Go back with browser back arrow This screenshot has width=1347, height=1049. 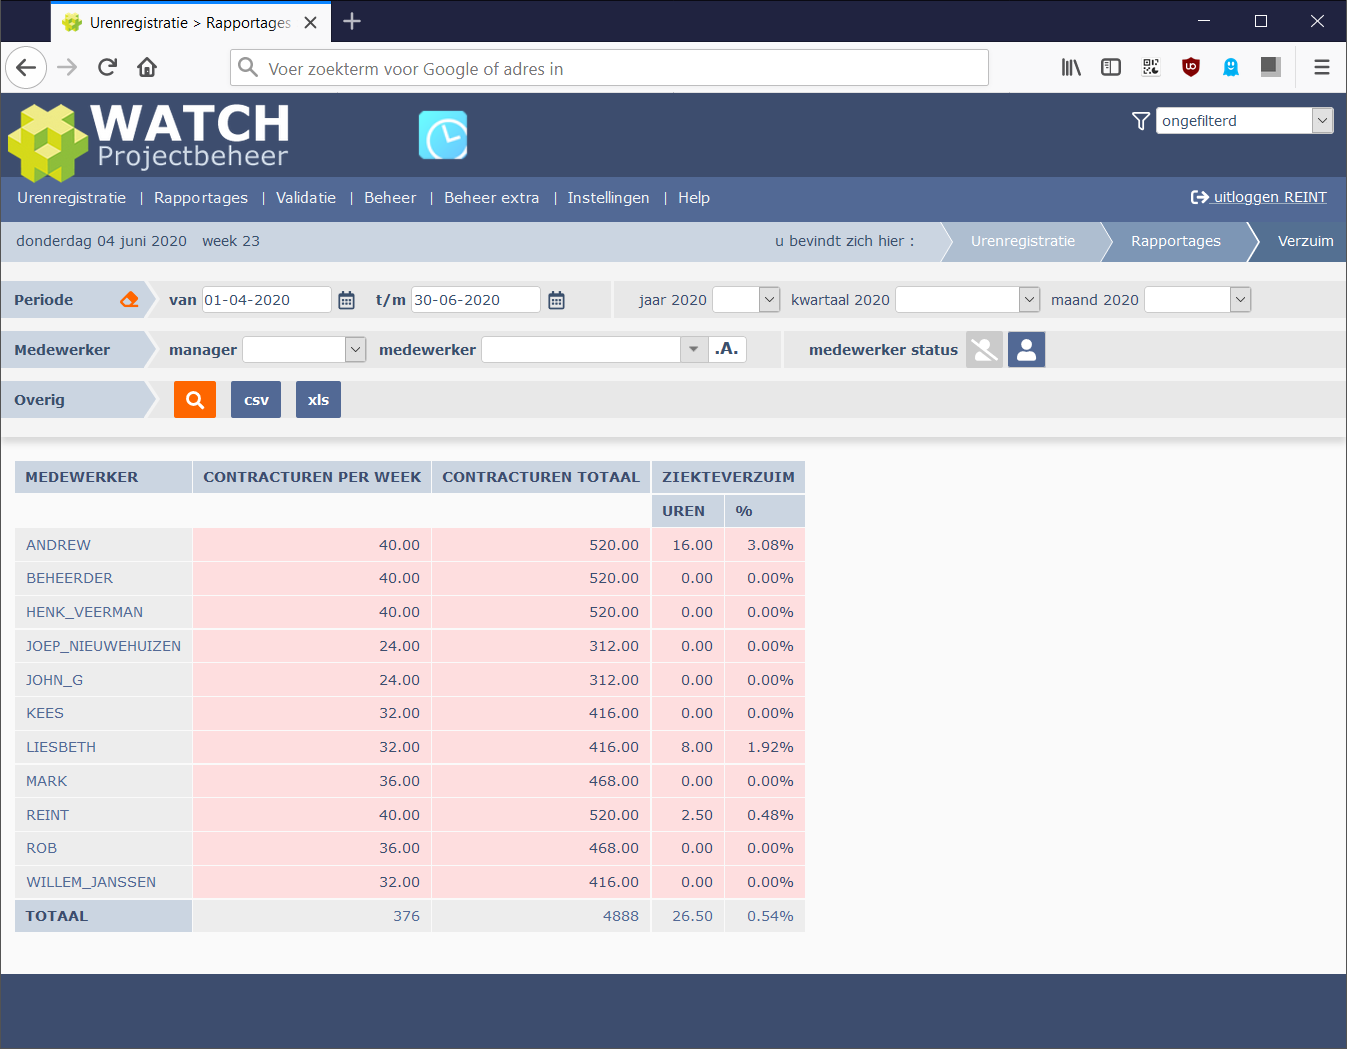(26, 67)
